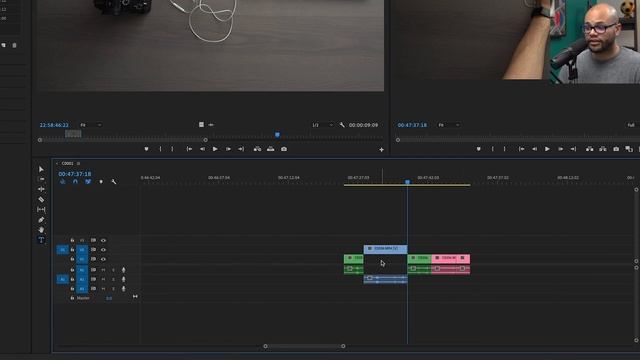Go to In point in Source monitor
The image size is (640, 360).
(189, 149)
